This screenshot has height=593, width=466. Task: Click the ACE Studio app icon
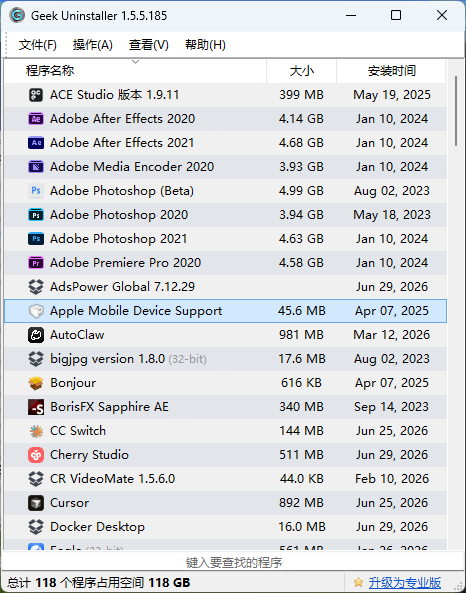click(x=36, y=95)
